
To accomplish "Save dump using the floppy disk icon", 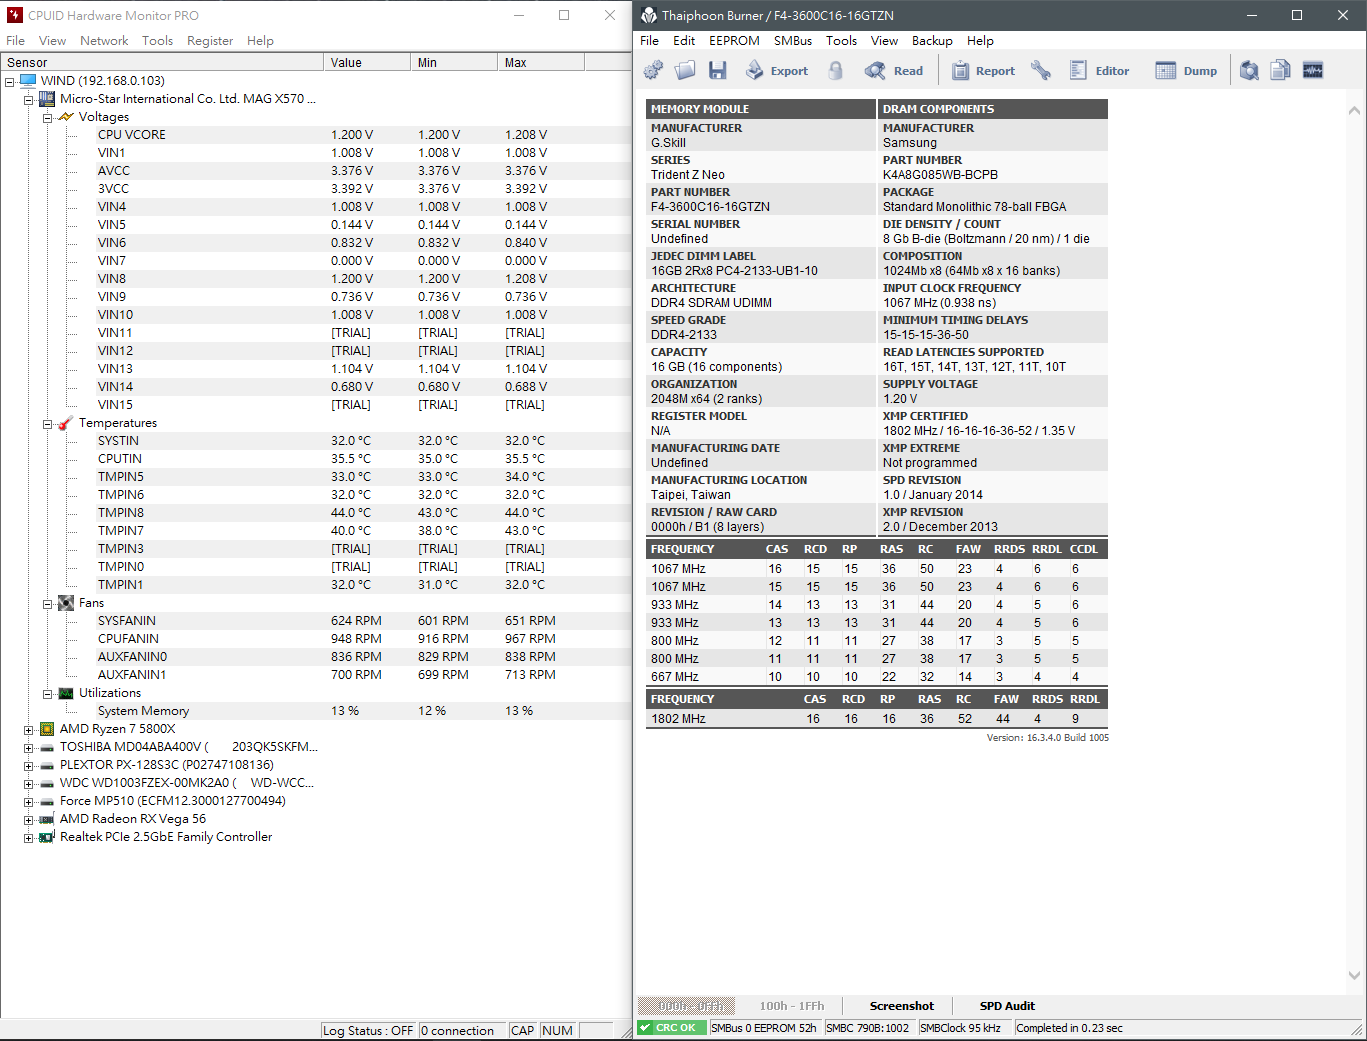I will click(717, 70).
